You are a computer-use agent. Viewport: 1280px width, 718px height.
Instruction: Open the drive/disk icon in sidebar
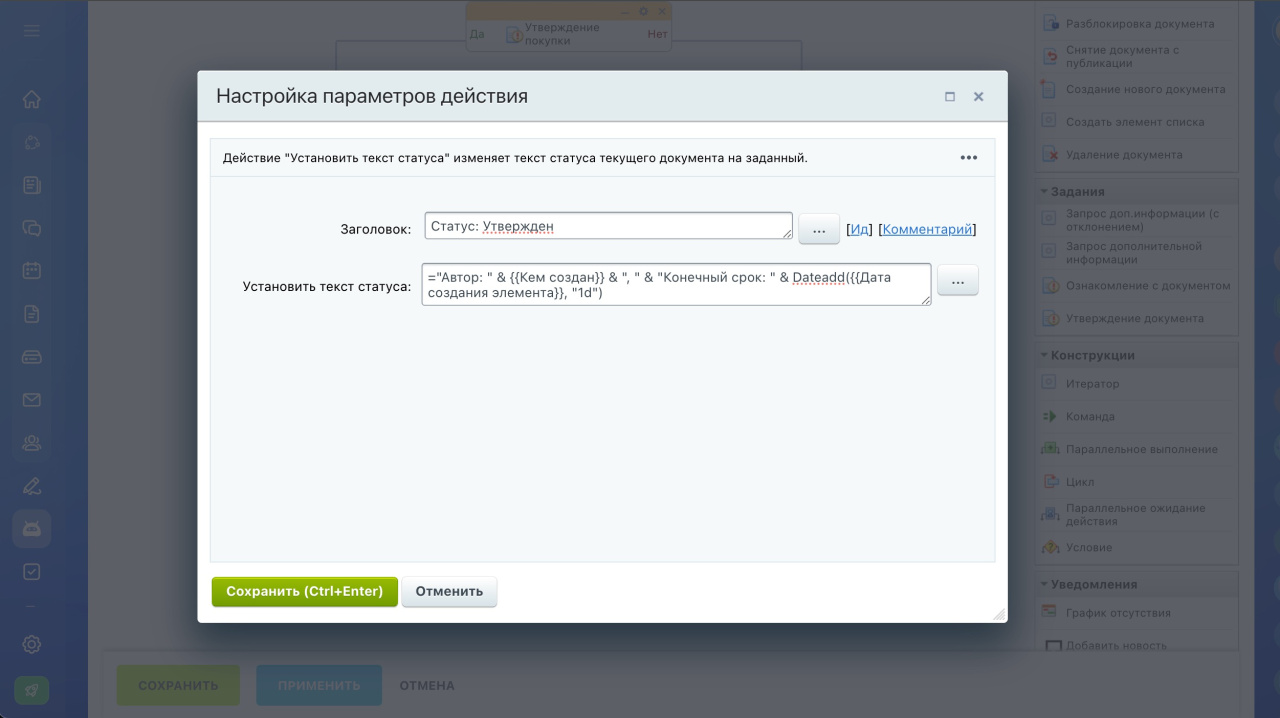click(32, 357)
